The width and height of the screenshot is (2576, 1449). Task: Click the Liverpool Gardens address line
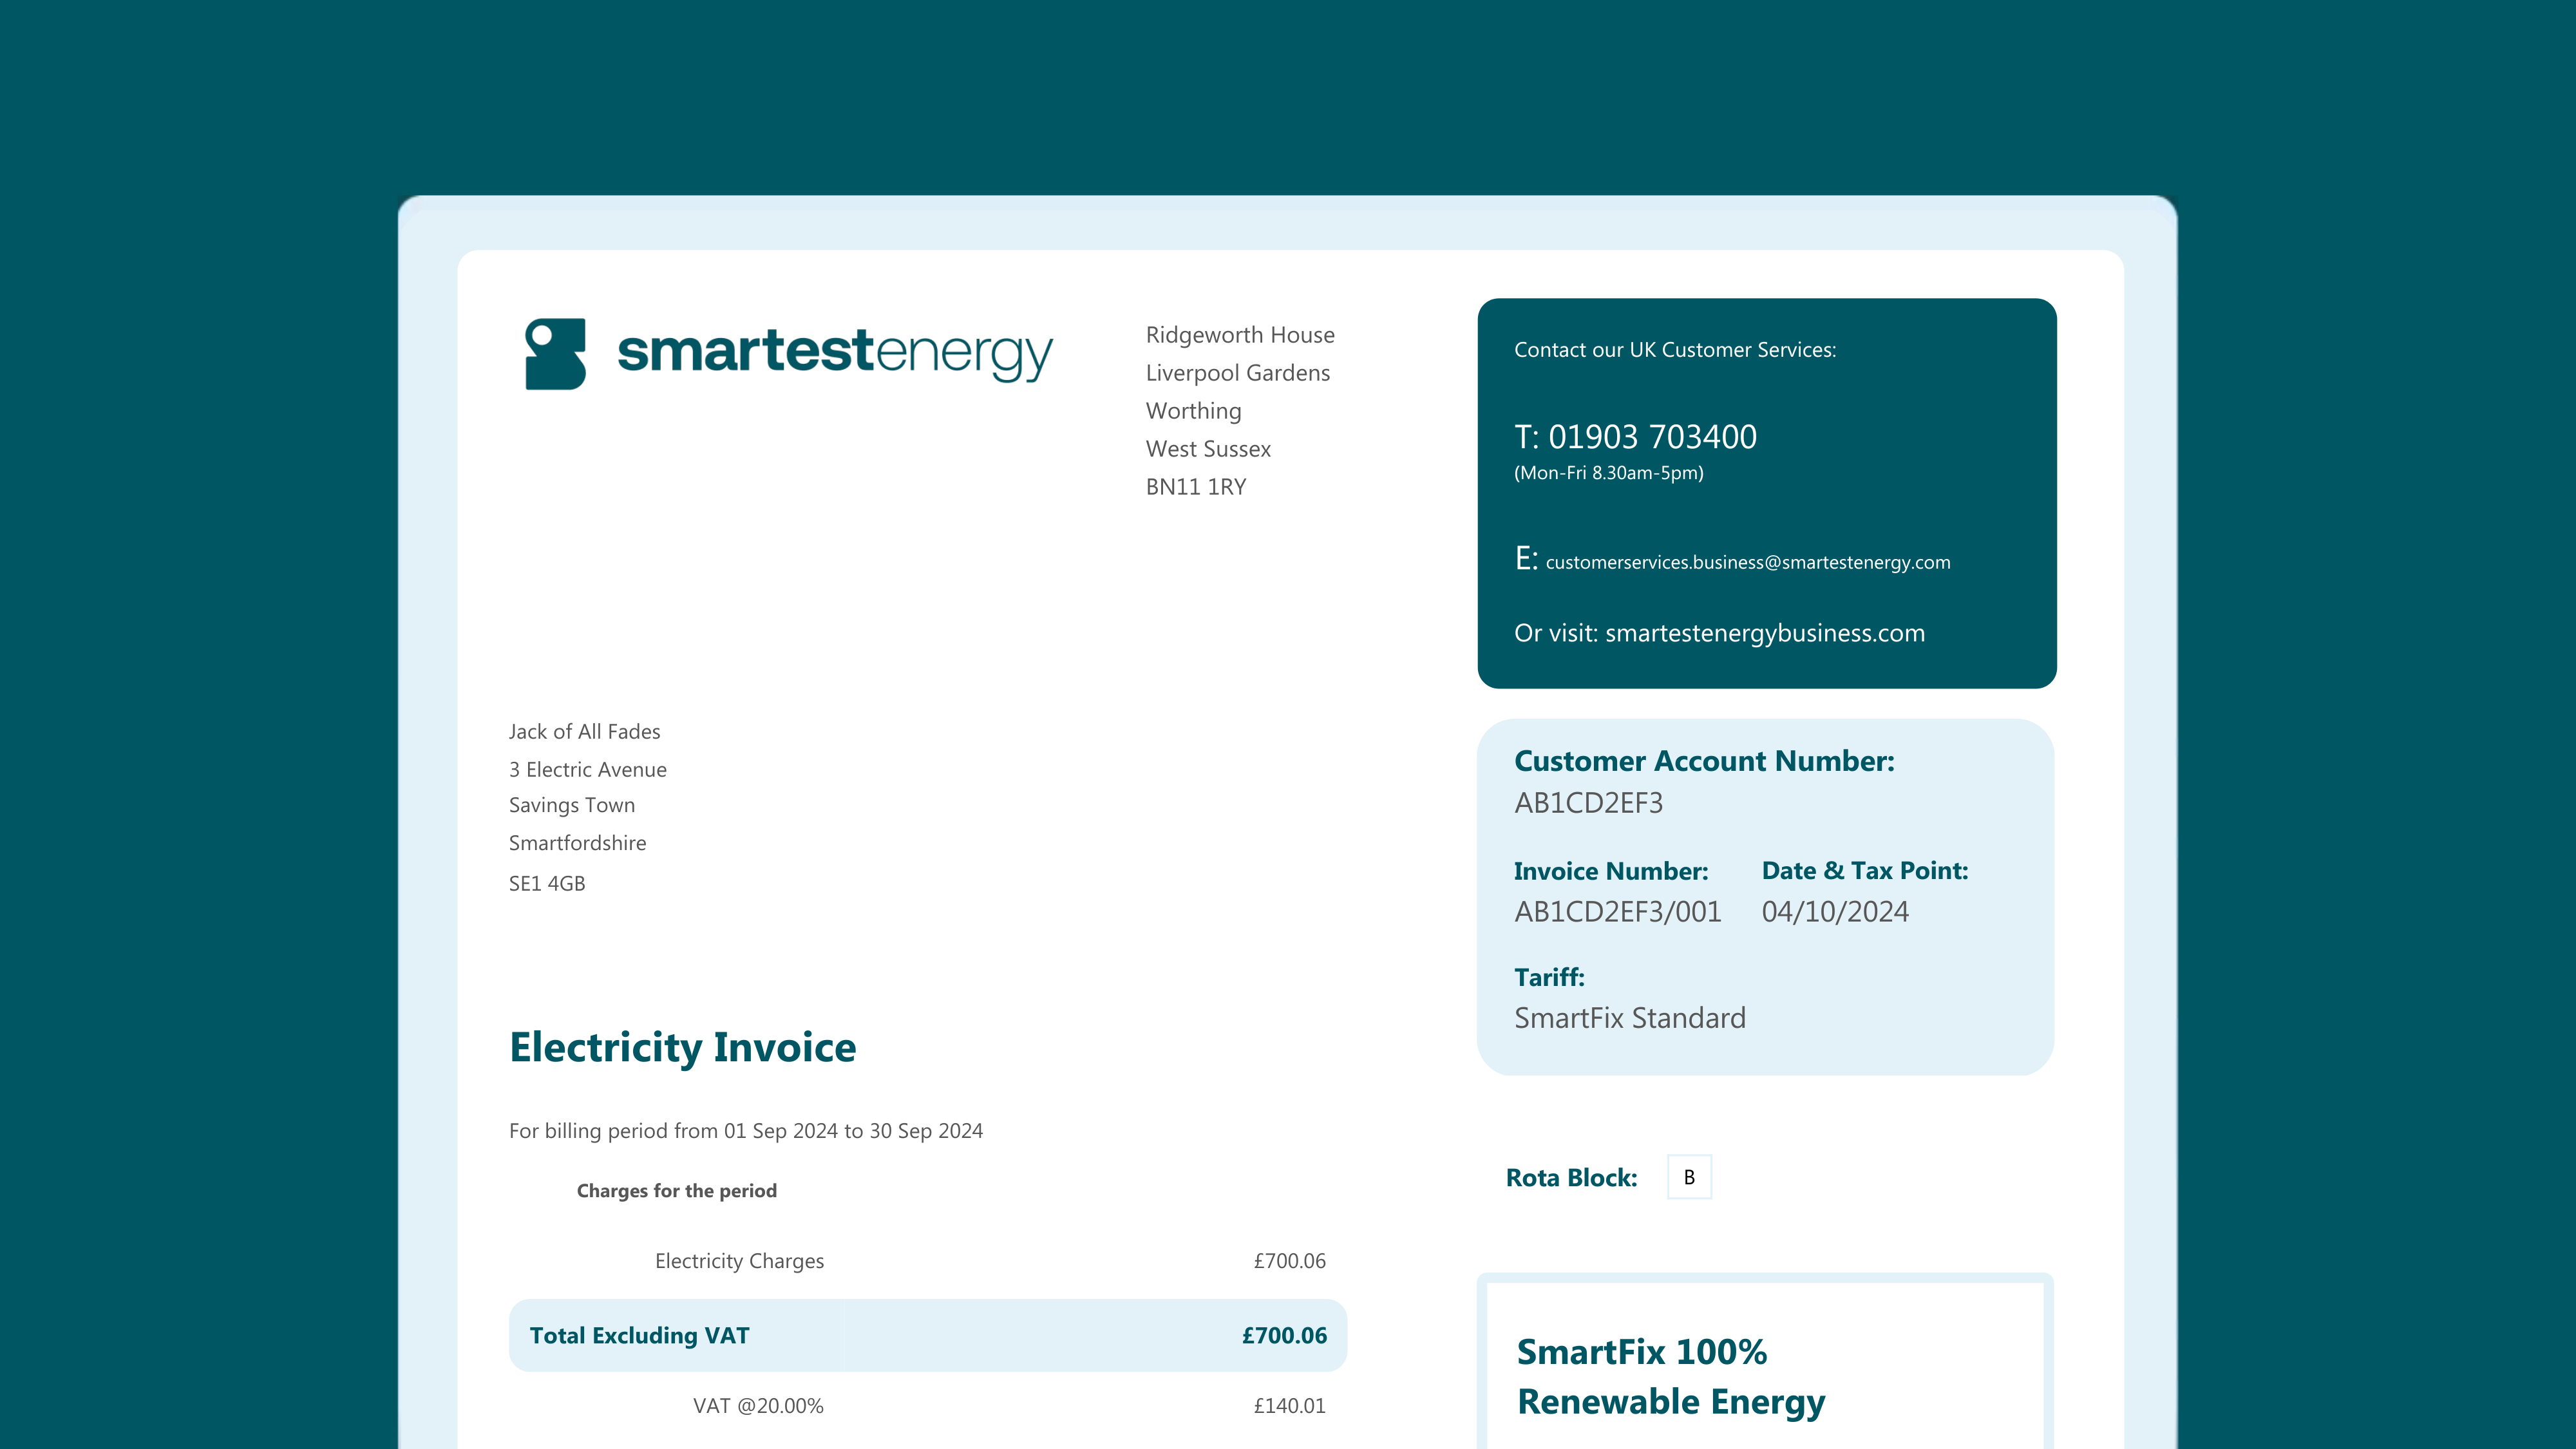(1238, 373)
